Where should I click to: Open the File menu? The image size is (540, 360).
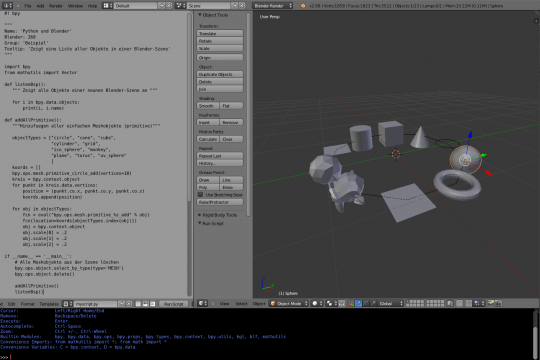point(28,6)
